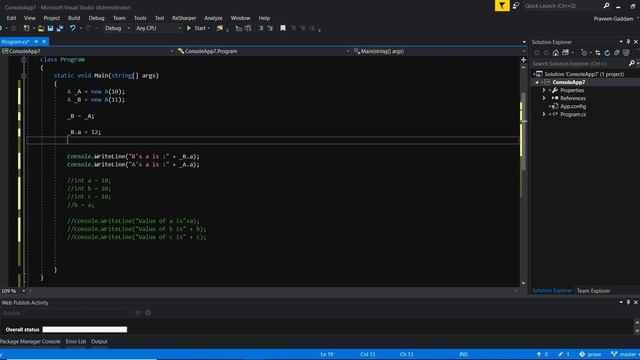Click the Quick Launch magnifier icon
This screenshot has width=640, height=360.
point(606,6)
